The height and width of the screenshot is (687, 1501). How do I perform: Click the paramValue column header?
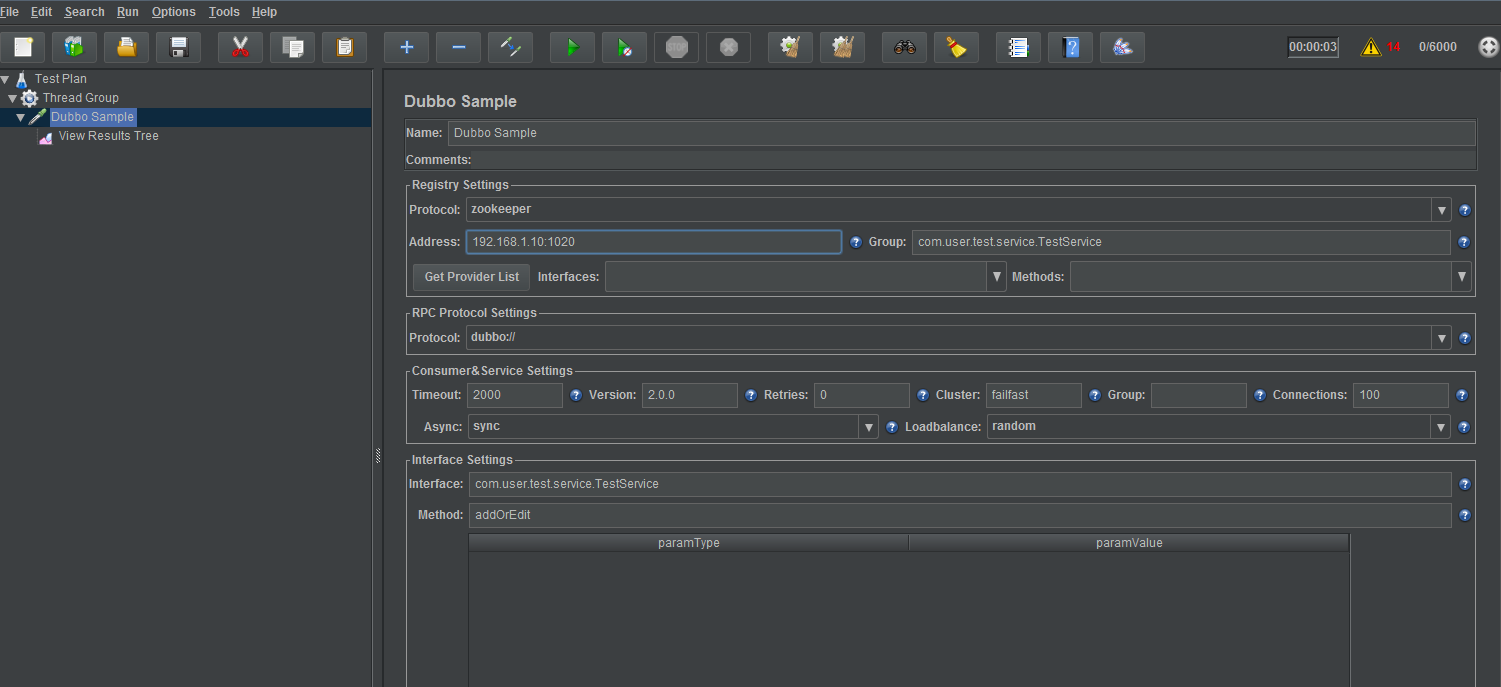tap(1129, 543)
